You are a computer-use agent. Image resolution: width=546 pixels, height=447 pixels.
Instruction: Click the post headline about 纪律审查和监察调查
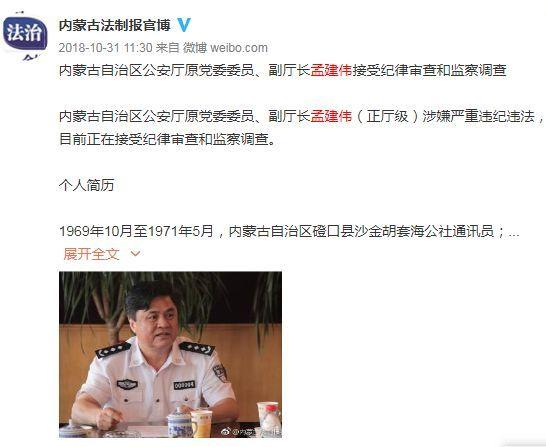pyautogui.click(x=282, y=70)
